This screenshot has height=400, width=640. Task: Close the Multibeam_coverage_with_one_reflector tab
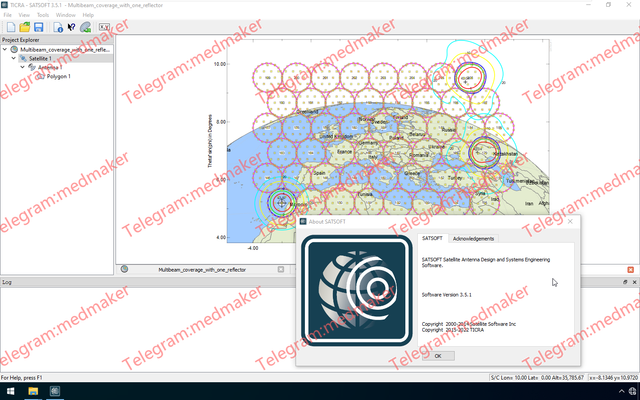(x=281, y=269)
